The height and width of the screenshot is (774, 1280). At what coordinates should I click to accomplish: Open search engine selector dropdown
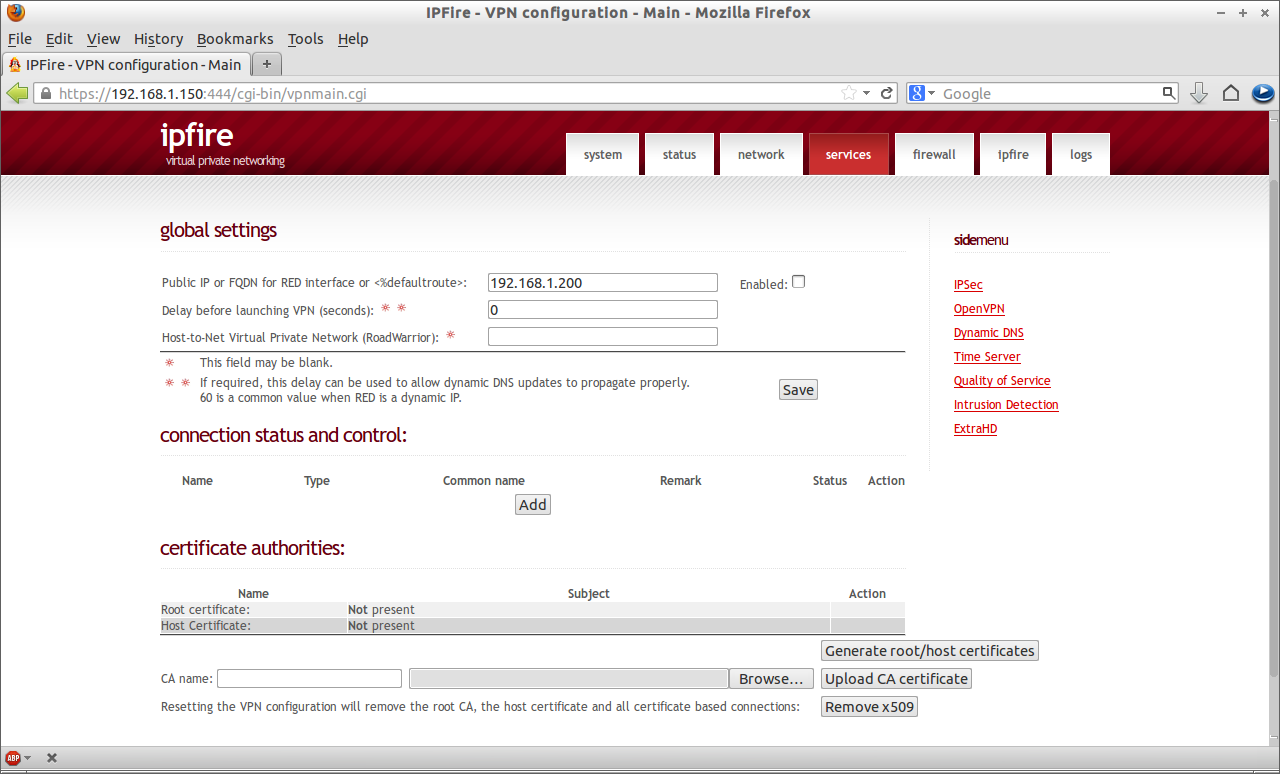(932, 93)
